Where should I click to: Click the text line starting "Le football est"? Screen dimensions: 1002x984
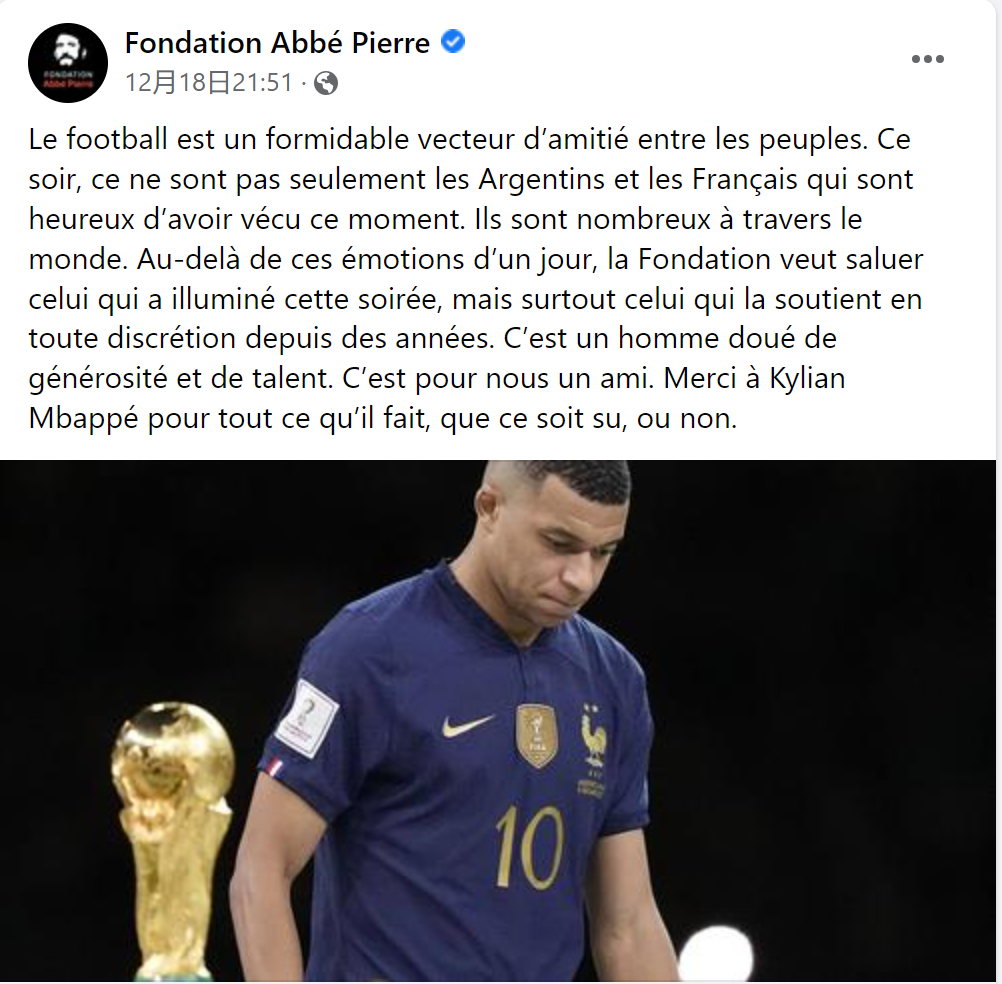pyautogui.click(x=470, y=139)
